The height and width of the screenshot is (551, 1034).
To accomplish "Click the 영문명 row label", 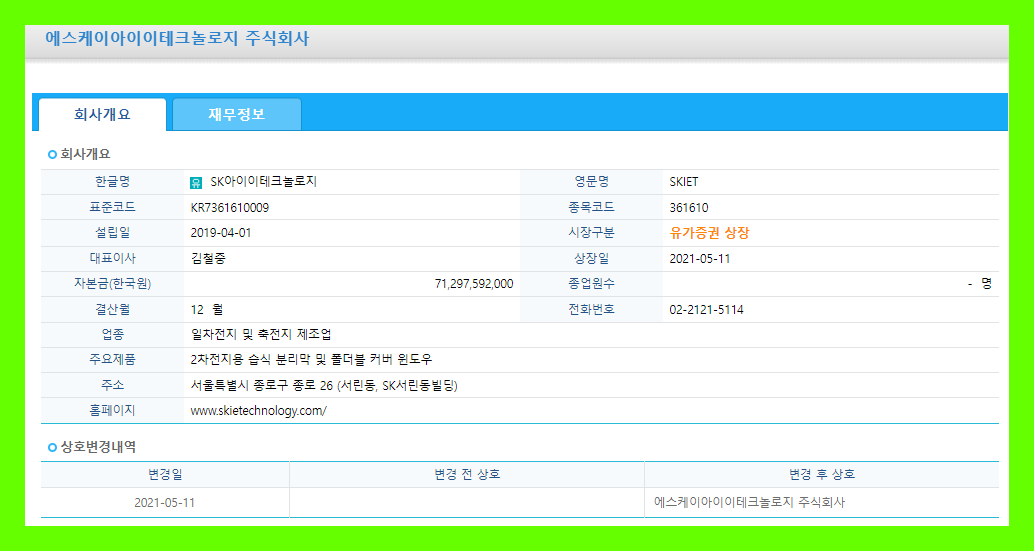I will click(592, 182).
